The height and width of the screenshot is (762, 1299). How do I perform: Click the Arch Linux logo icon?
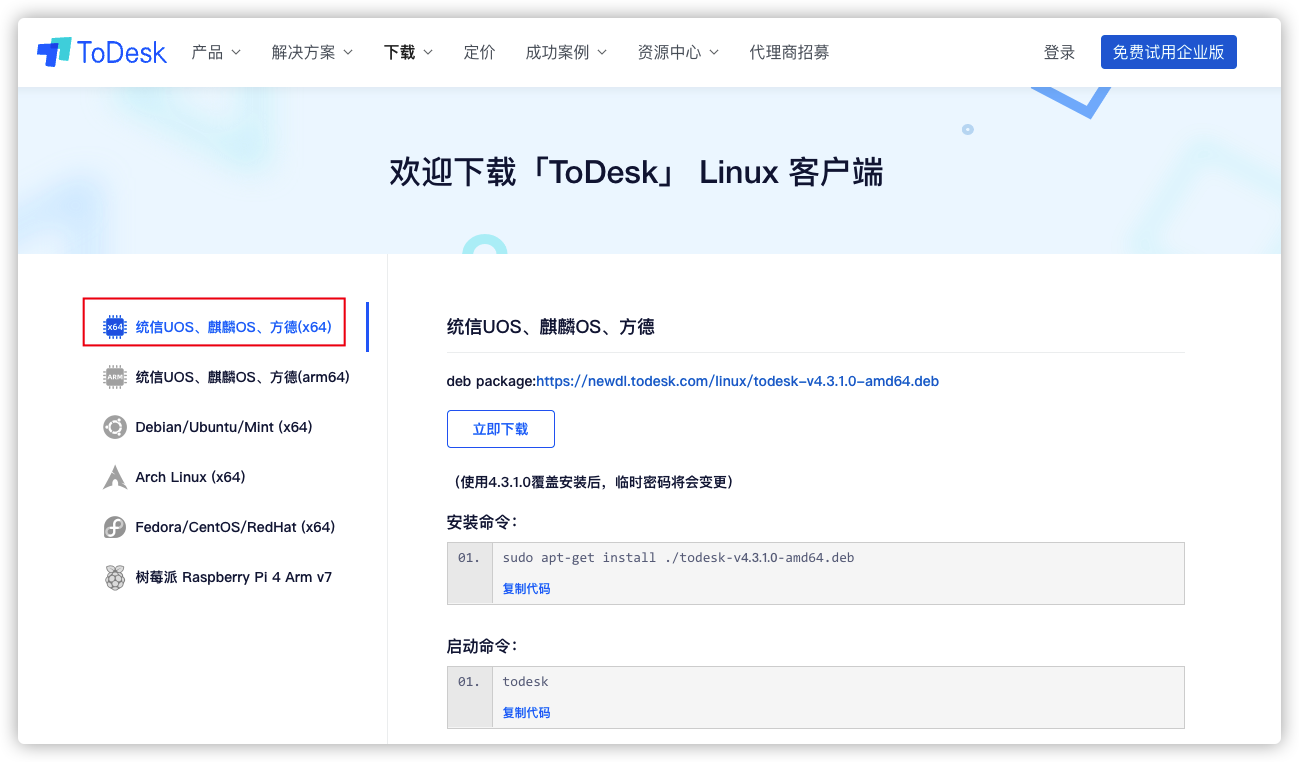click(x=115, y=477)
